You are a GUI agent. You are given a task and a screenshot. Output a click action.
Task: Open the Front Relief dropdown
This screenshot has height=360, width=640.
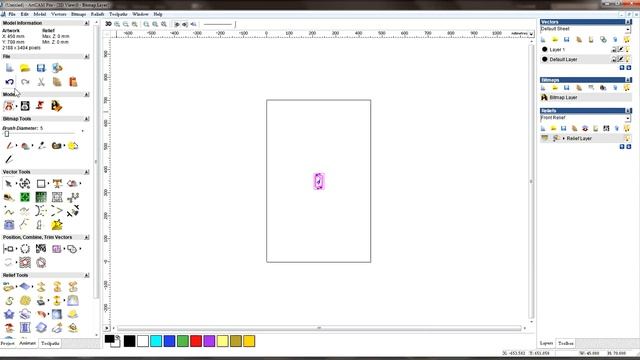tap(628, 118)
